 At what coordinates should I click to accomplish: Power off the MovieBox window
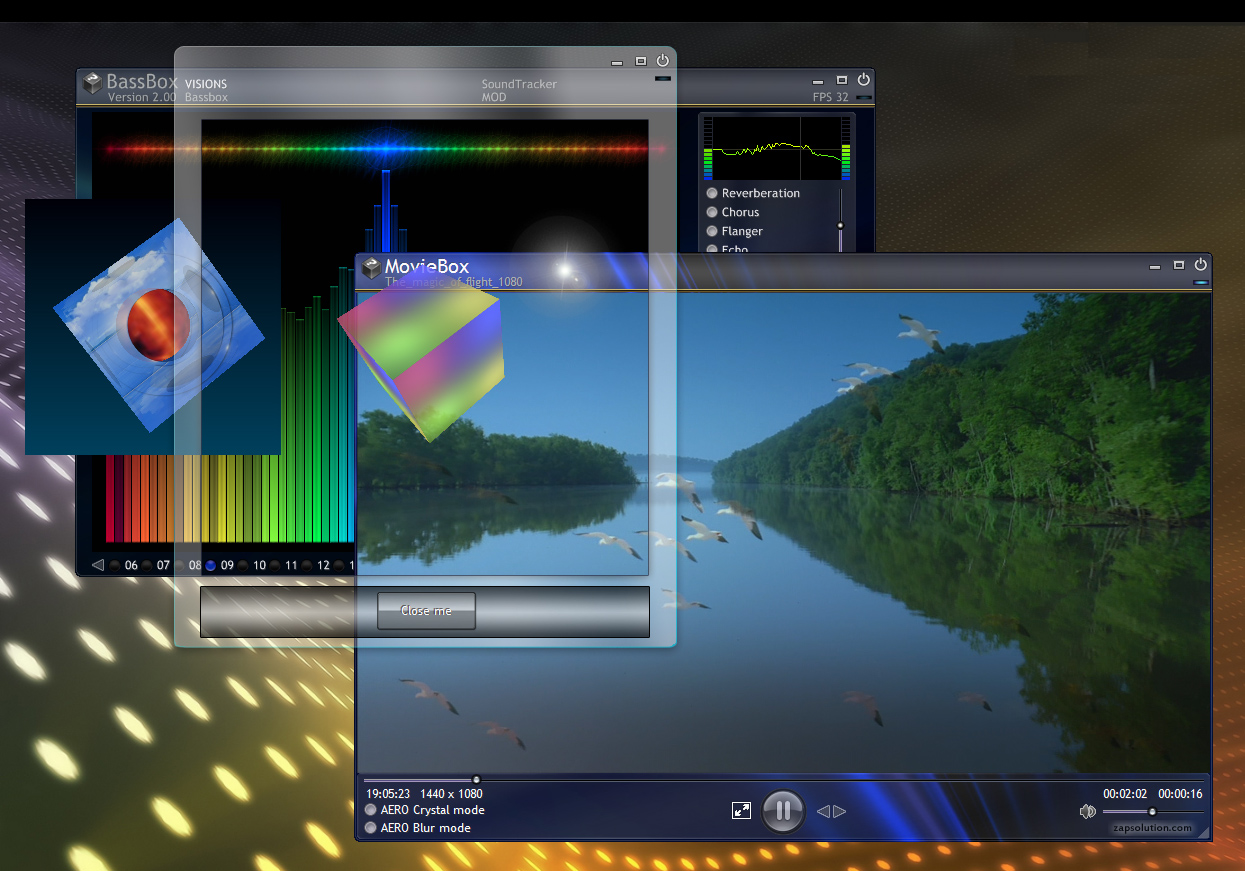pyautogui.click(x=1201, y=264)
